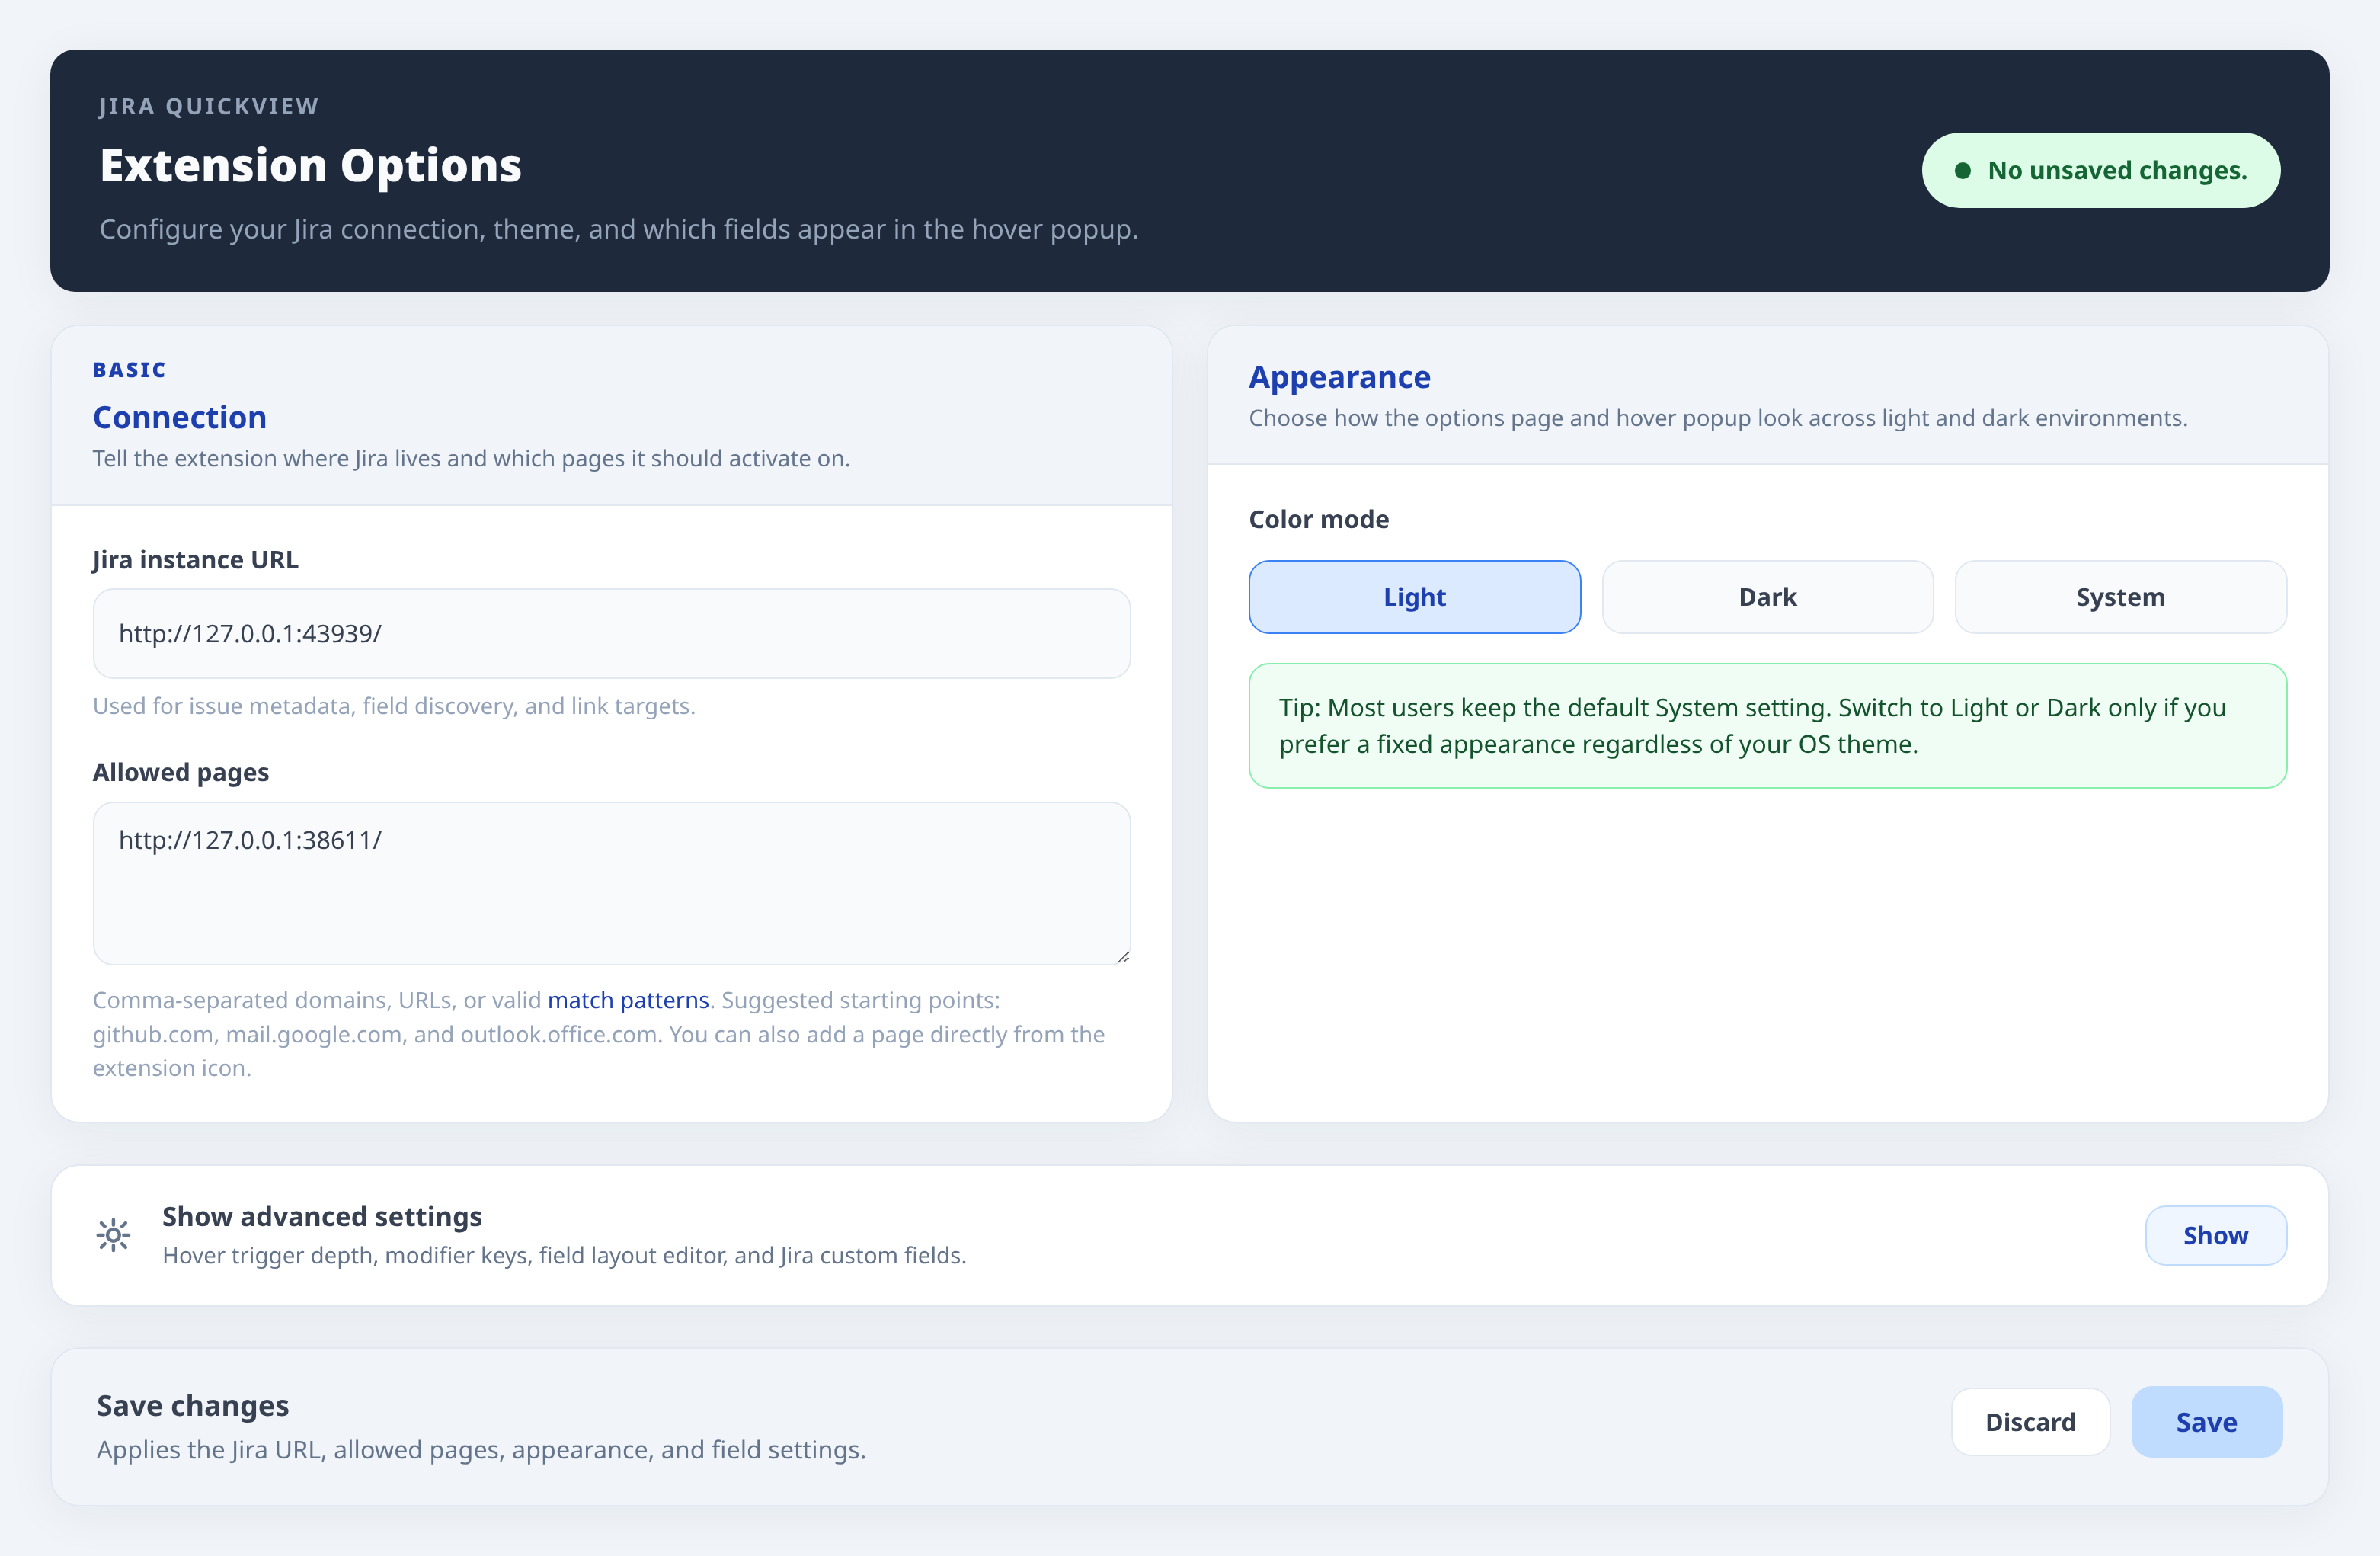Viewport: 2380px width, 1556px height.
Task: Click the Appearance section heading
Action: tap(1339, 377)
